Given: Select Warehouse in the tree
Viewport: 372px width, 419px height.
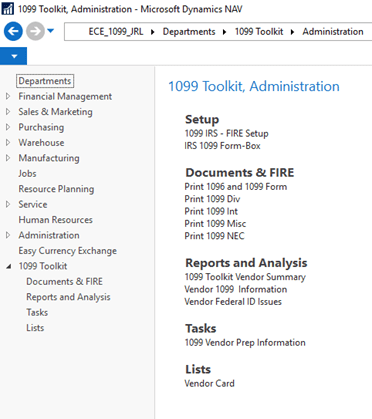Looking at the screenshot, I should (x=41, y=143).
